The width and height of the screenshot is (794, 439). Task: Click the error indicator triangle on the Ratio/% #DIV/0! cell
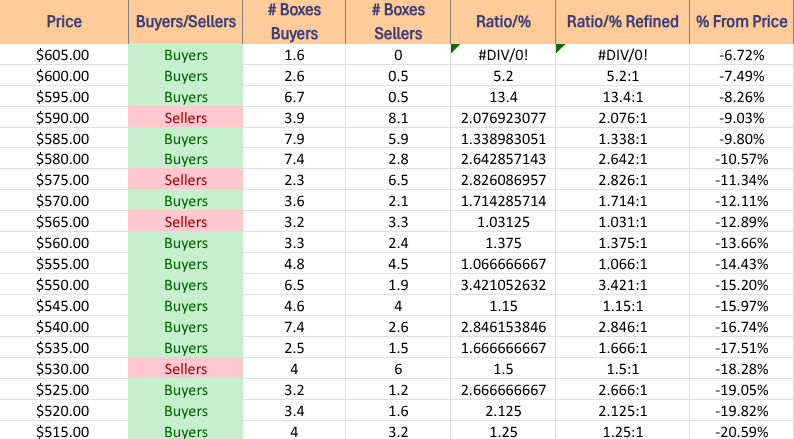click(454, 48)
